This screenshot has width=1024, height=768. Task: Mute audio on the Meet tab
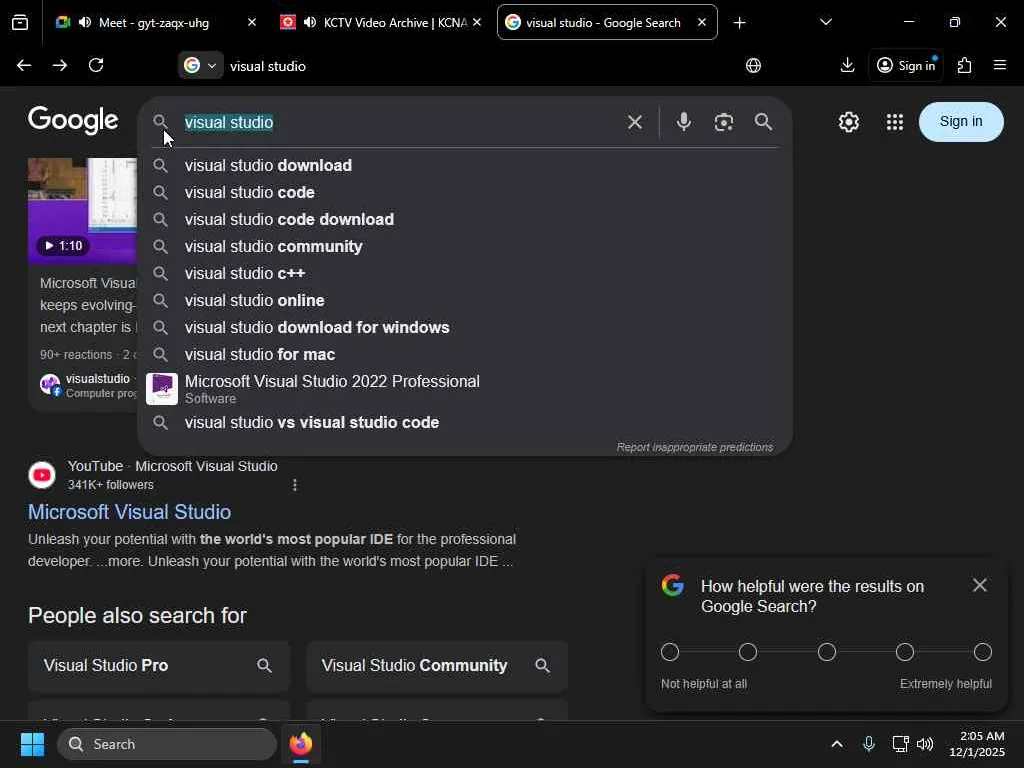tap(85, 22)
